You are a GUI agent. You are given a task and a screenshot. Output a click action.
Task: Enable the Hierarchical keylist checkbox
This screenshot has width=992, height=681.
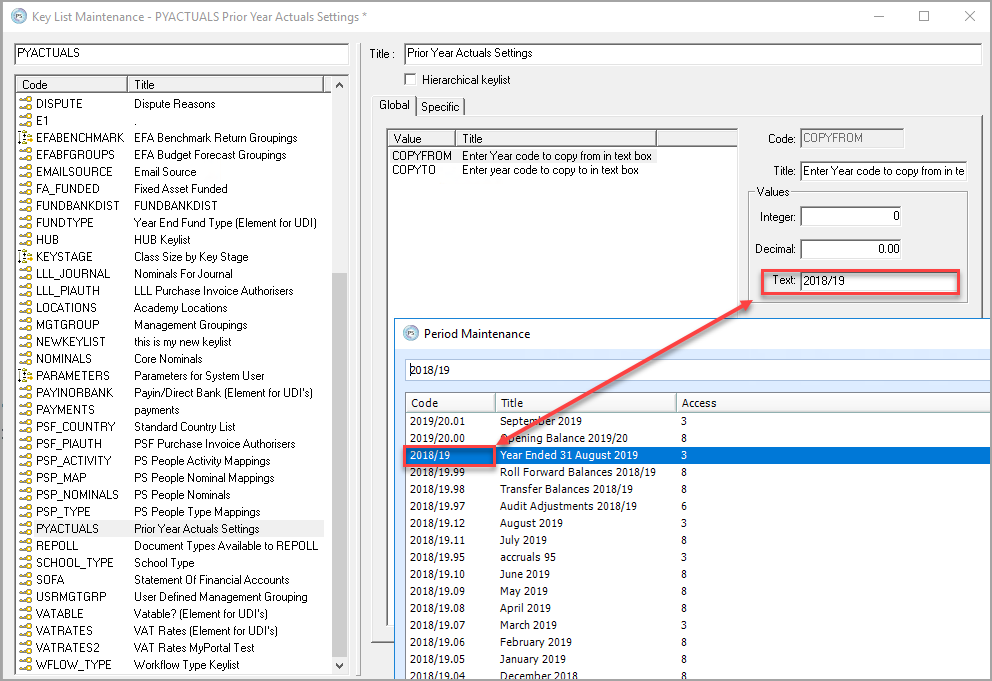(x=410, y=80)
